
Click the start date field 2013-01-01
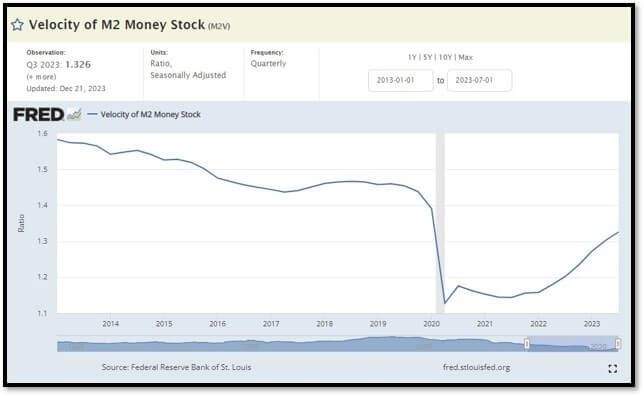tap(400, 81)
